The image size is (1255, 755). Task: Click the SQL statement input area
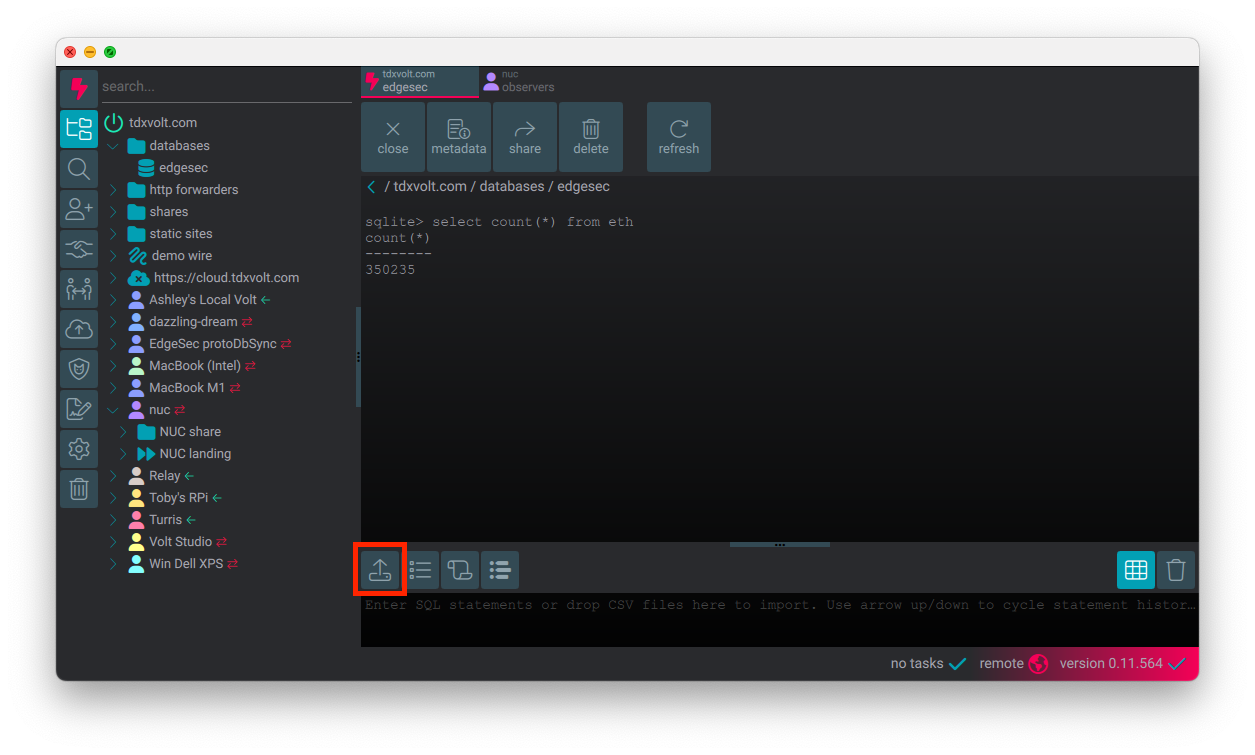[779, 619]
